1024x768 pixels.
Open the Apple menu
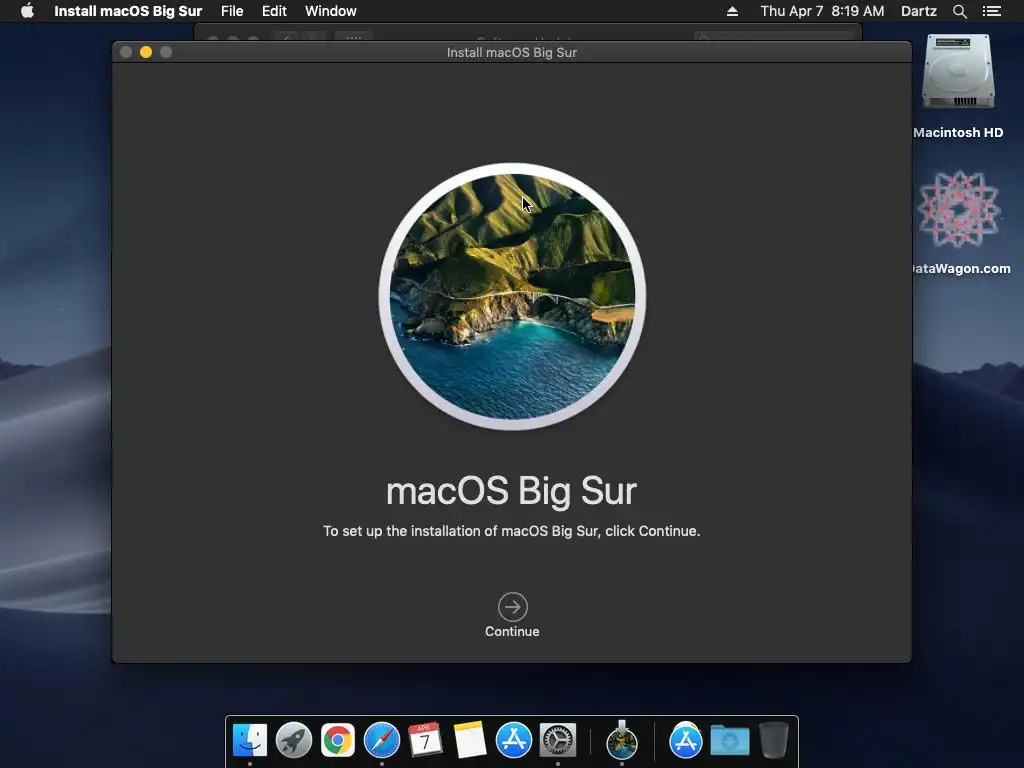pyautogui.click(x=27, y=11)
